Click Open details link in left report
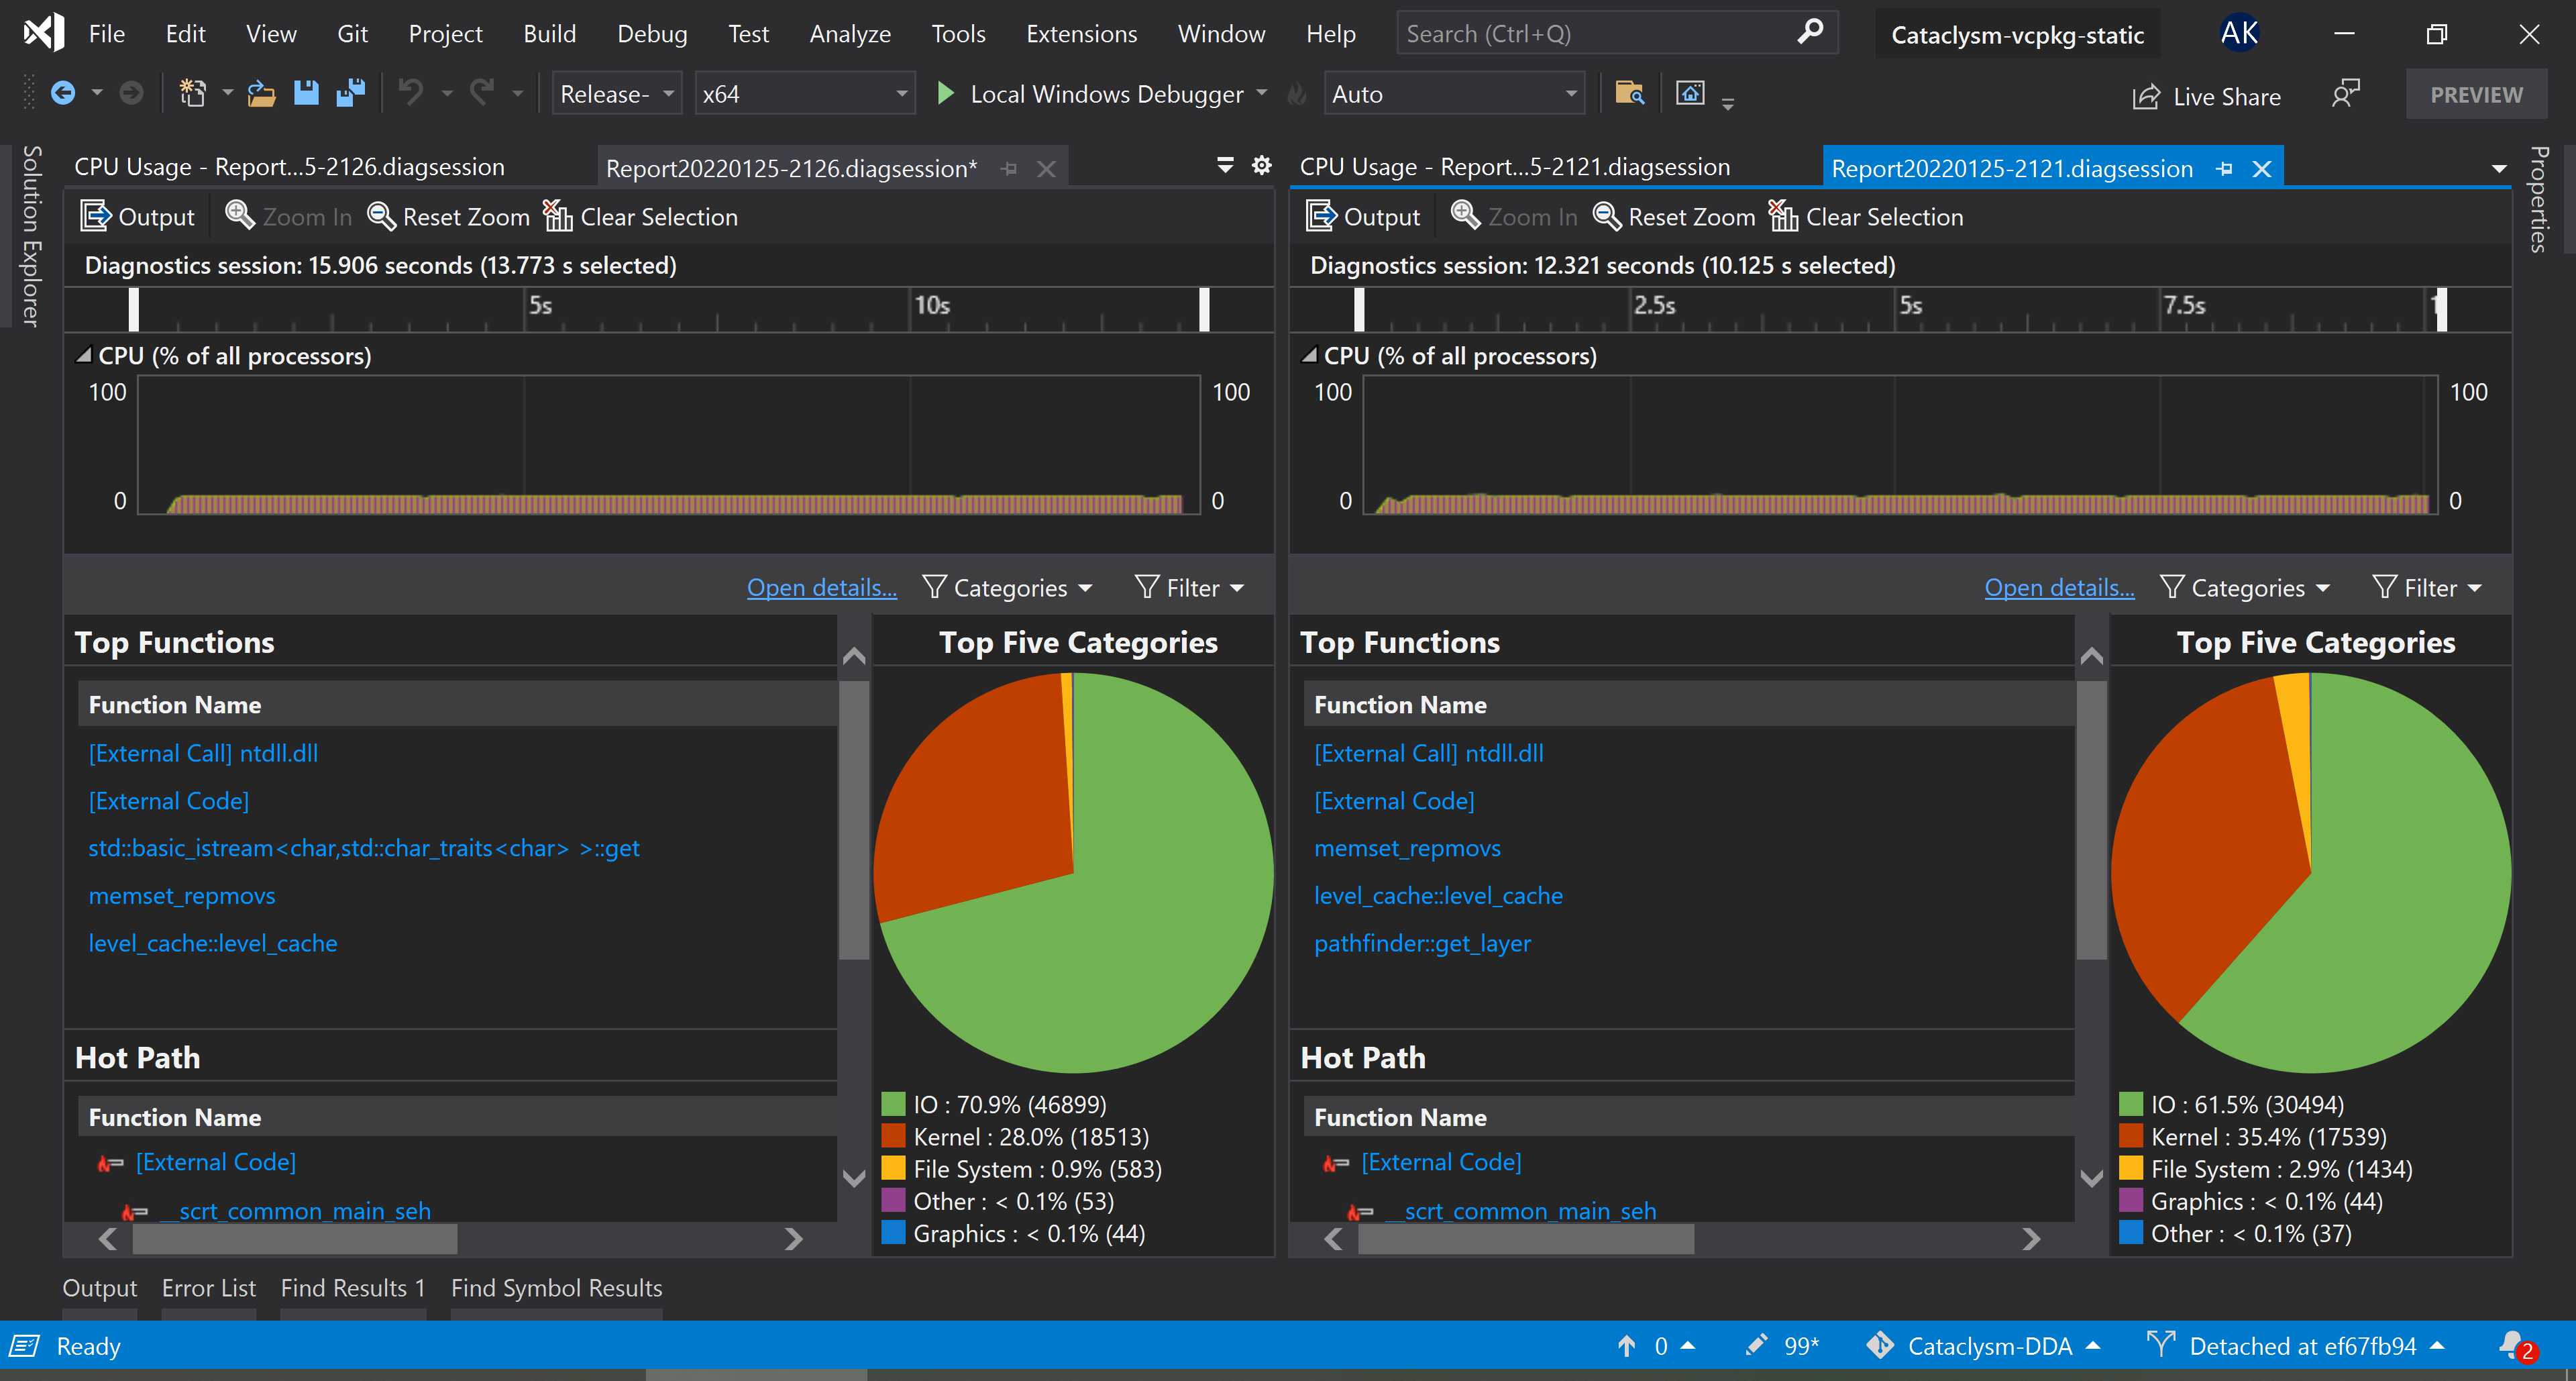This screenshot has width=2576, height=1381. pos(821,588)
